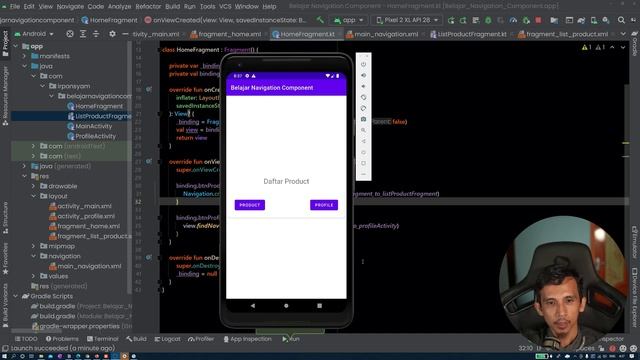Click the emulator rotate left icon
640x360 pixels.
pos(363,97)
